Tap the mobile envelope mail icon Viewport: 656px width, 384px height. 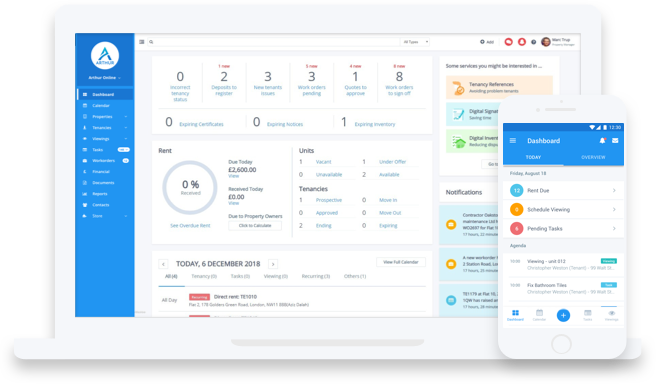pyautogui.click(x=615, y=141)
